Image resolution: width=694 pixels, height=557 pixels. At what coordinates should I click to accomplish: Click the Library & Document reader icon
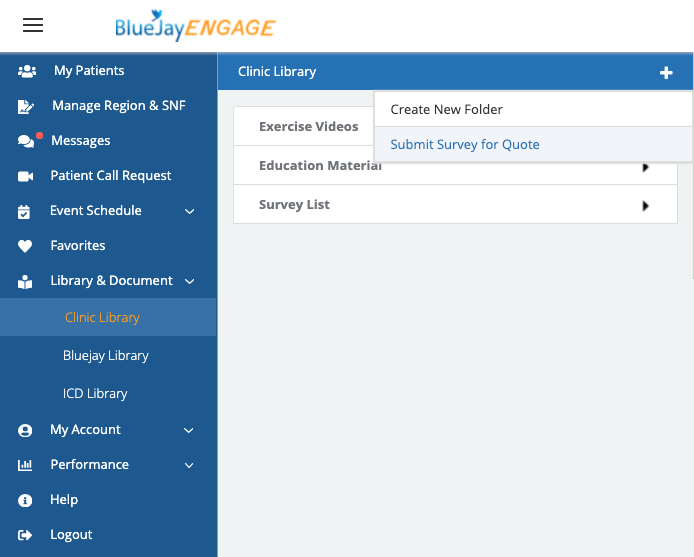[25, 282]
